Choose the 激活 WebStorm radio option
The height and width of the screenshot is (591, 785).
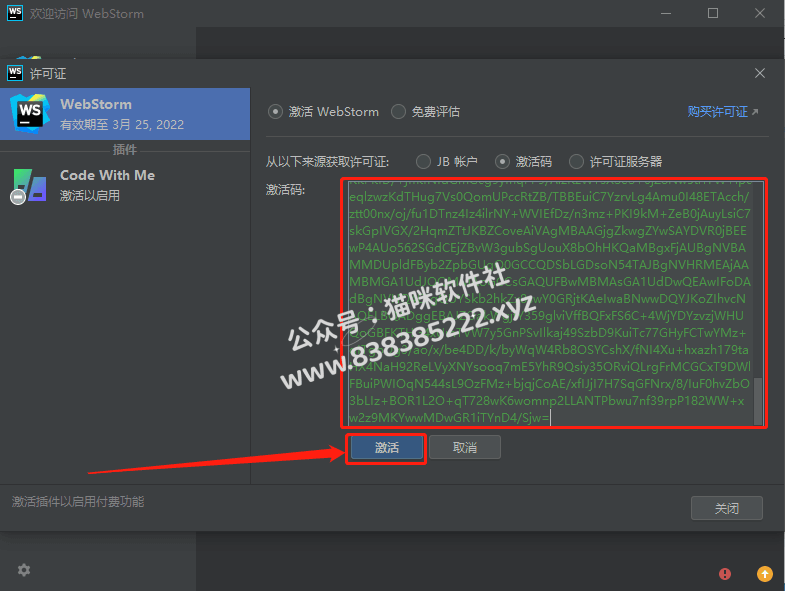[x=324, y=112]
